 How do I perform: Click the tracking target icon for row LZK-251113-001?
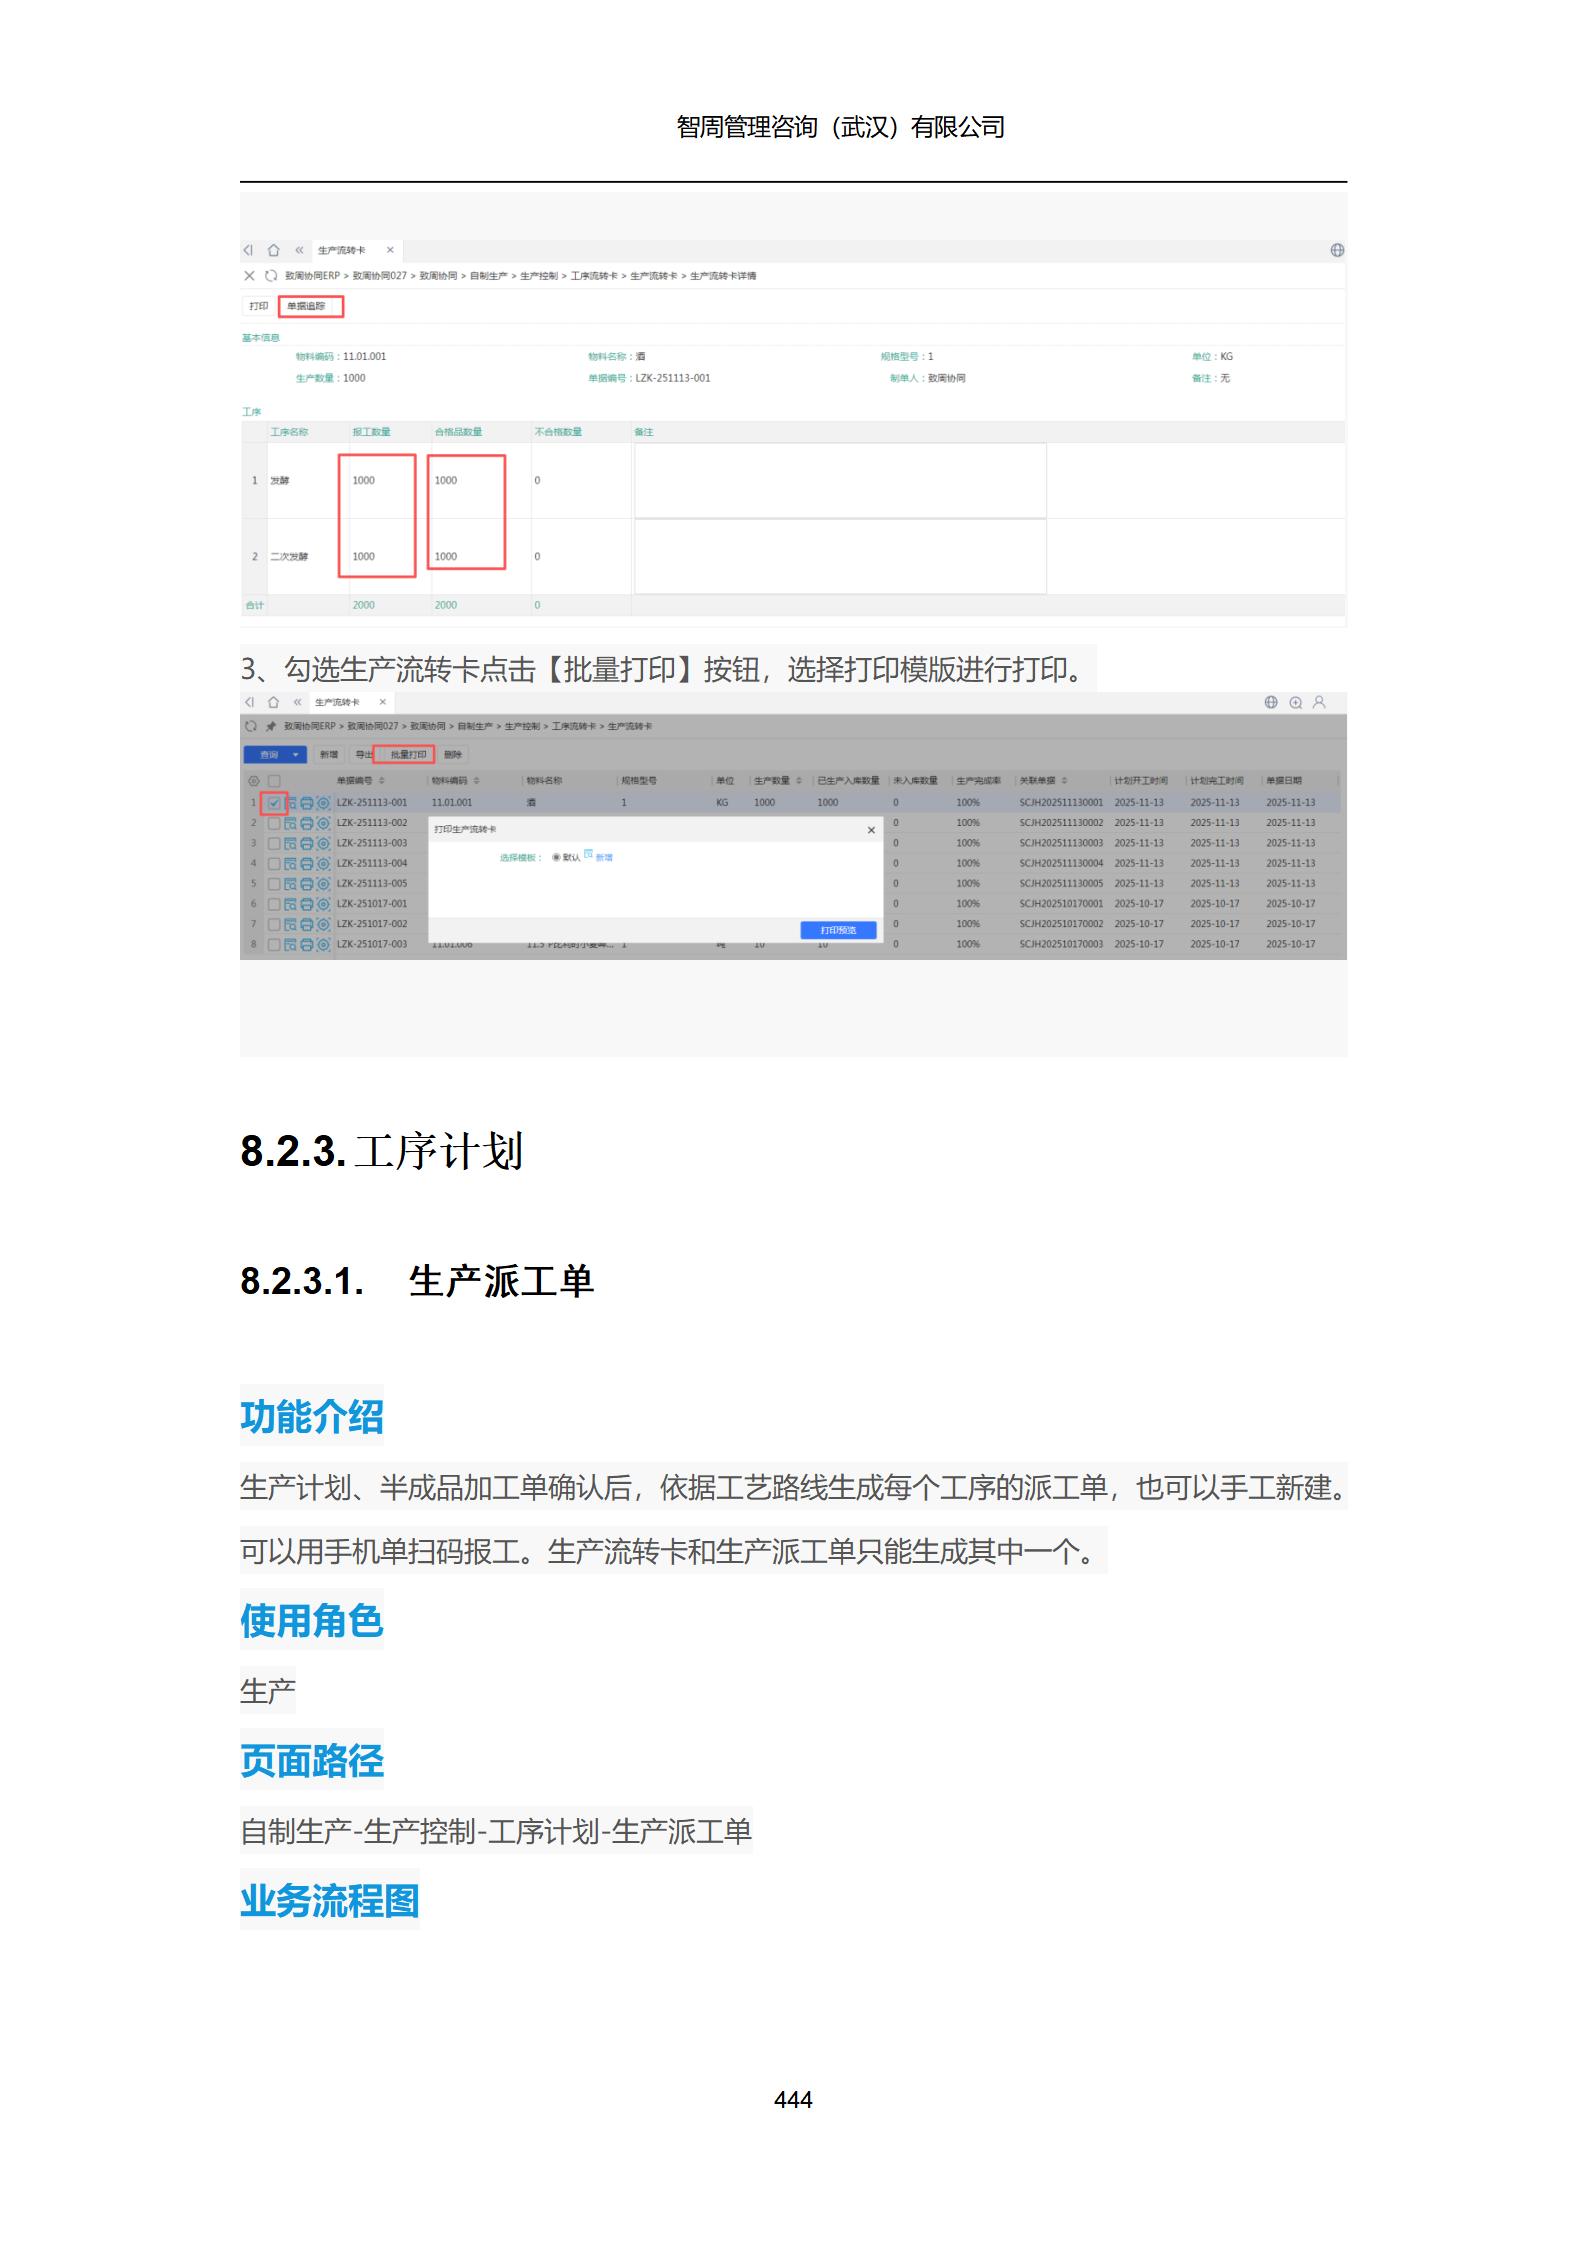pyautogui.click(x=323, y=803)
